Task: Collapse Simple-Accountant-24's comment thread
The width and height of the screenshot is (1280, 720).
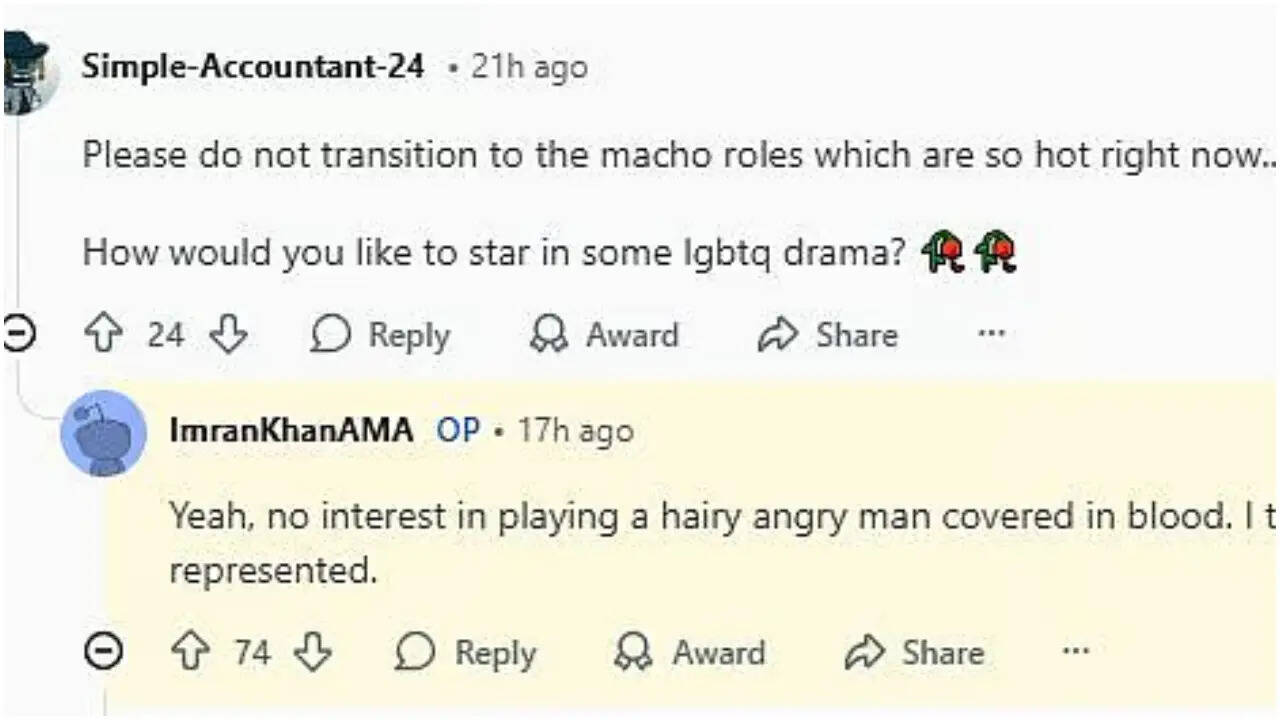Action: [x=15, y=334]
